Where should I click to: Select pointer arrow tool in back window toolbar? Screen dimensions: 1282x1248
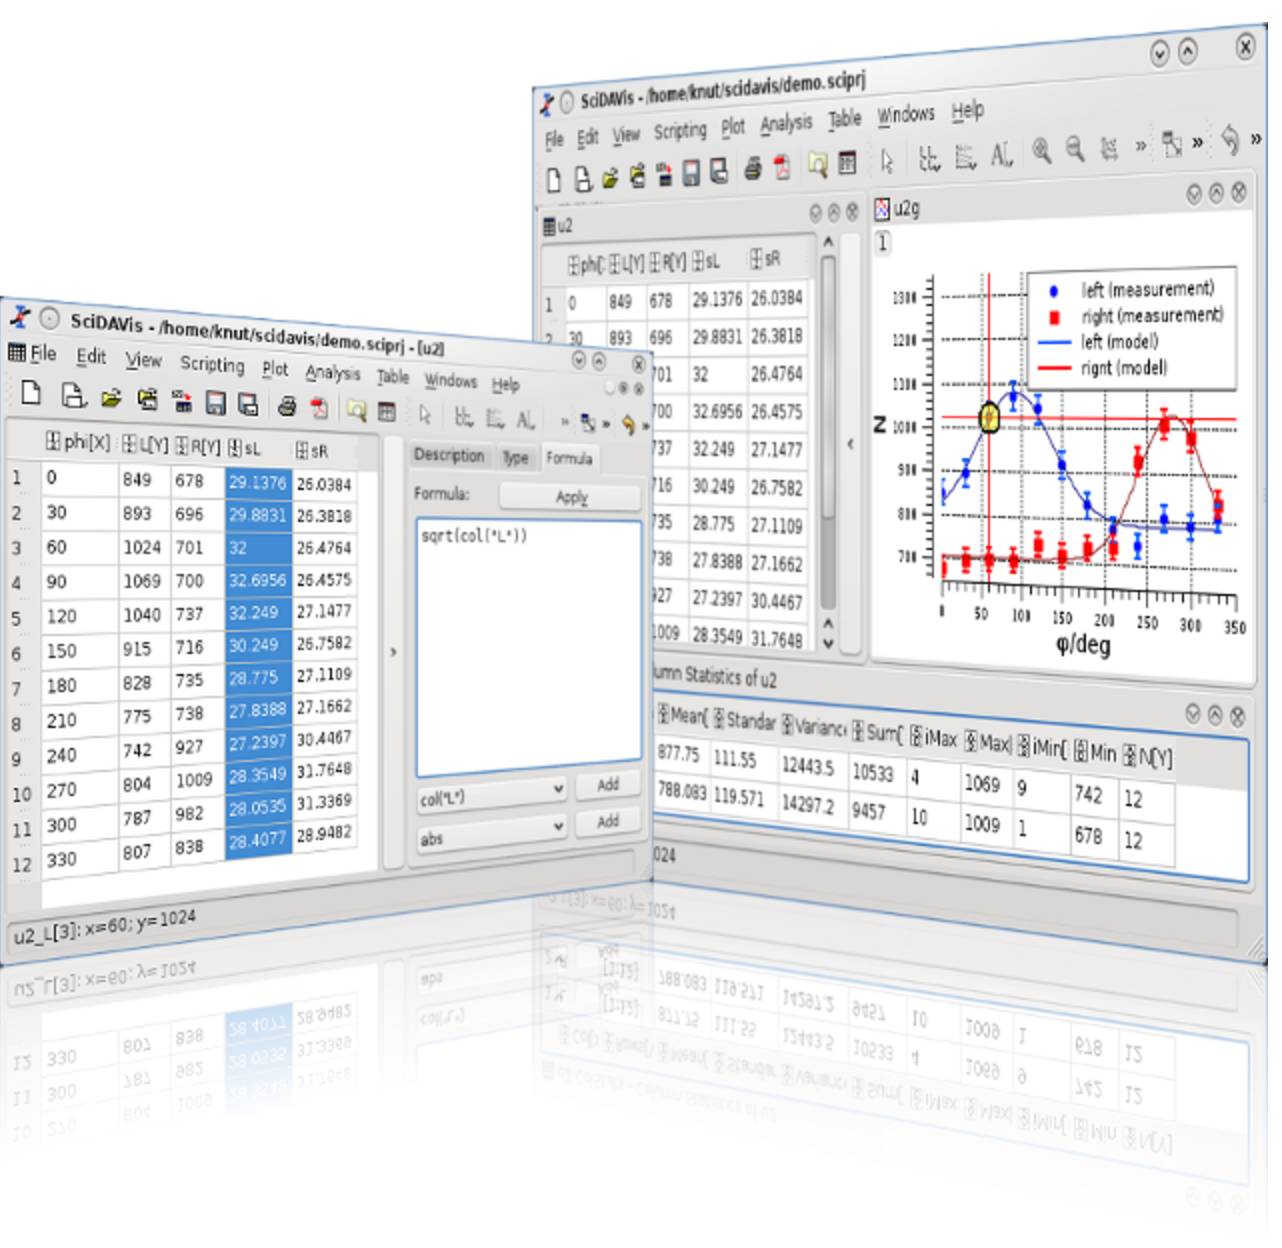pos(887,160)
